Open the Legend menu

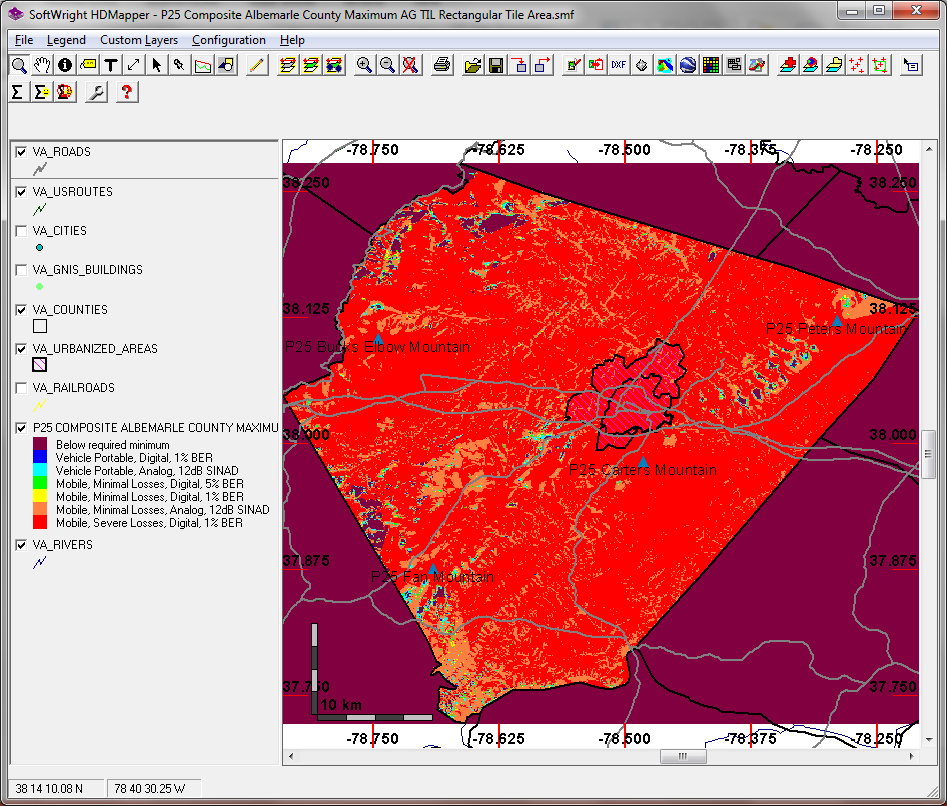click(66, 40)
